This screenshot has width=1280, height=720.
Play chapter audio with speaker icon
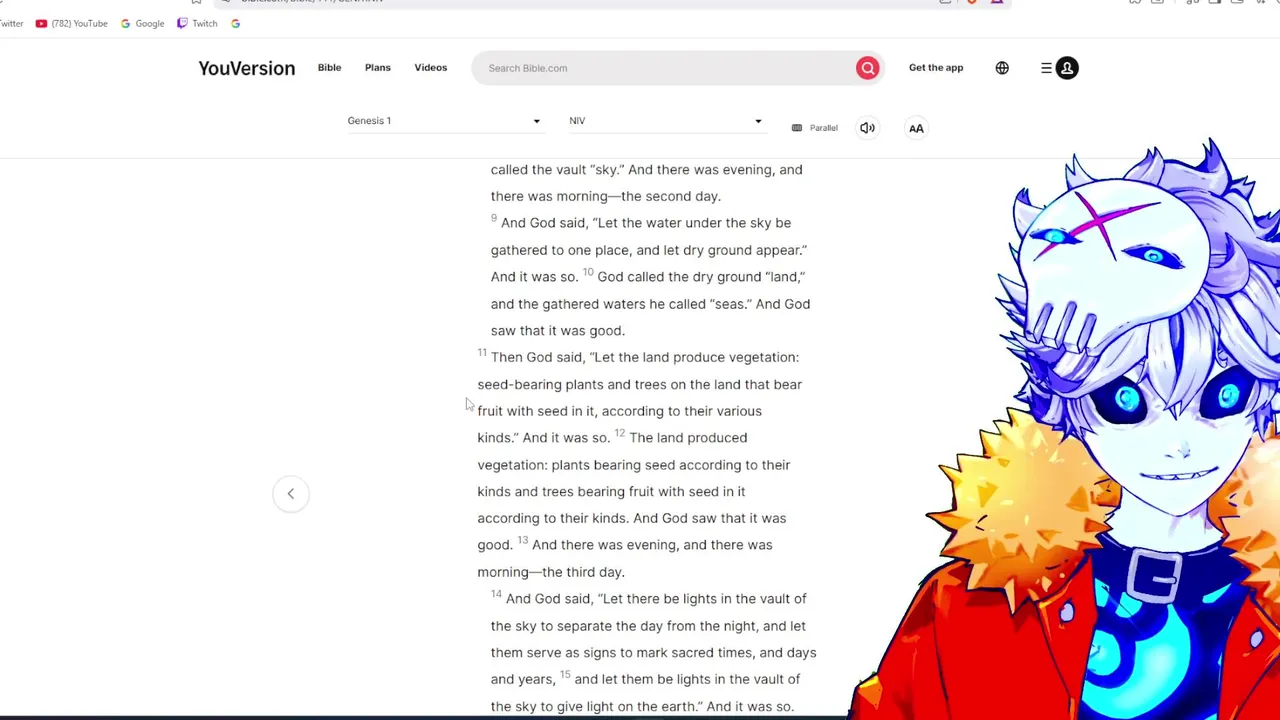pyautogui.click(x=867, y=128)
